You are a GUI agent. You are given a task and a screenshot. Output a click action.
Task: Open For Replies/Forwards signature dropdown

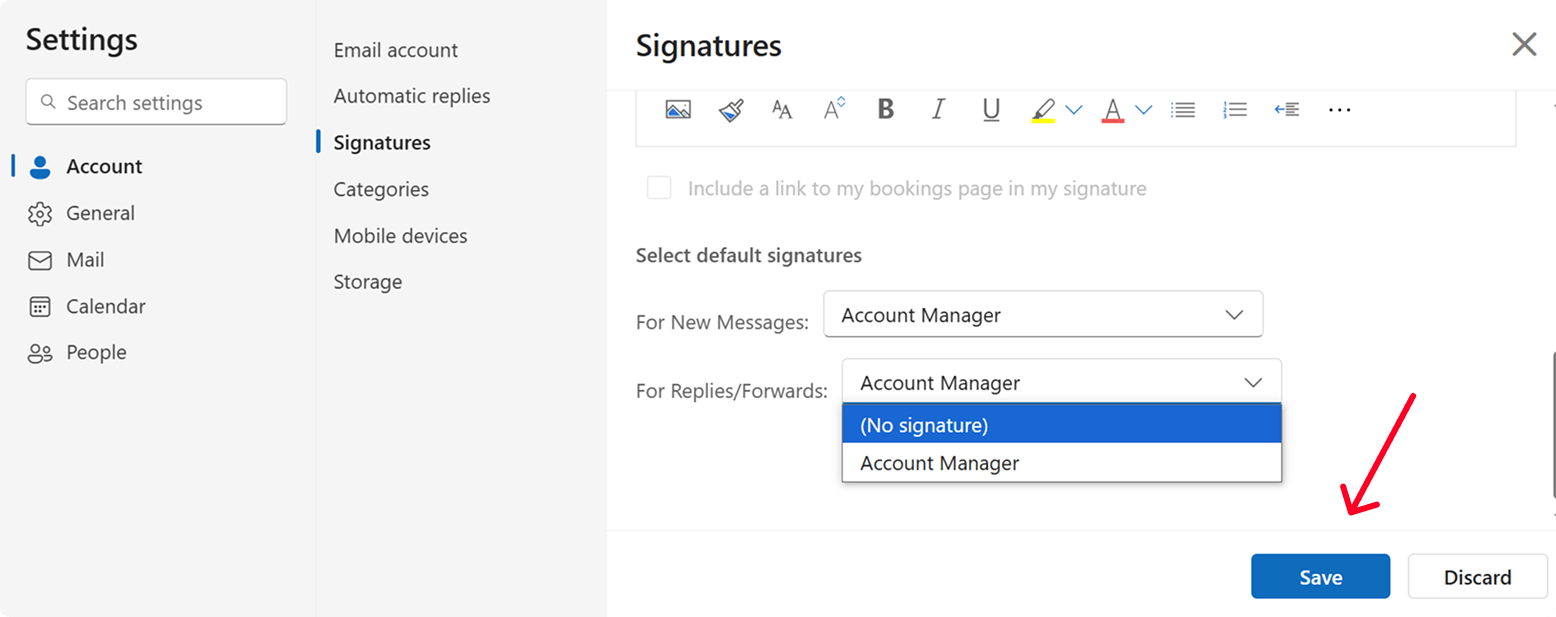coord(1061,383)
